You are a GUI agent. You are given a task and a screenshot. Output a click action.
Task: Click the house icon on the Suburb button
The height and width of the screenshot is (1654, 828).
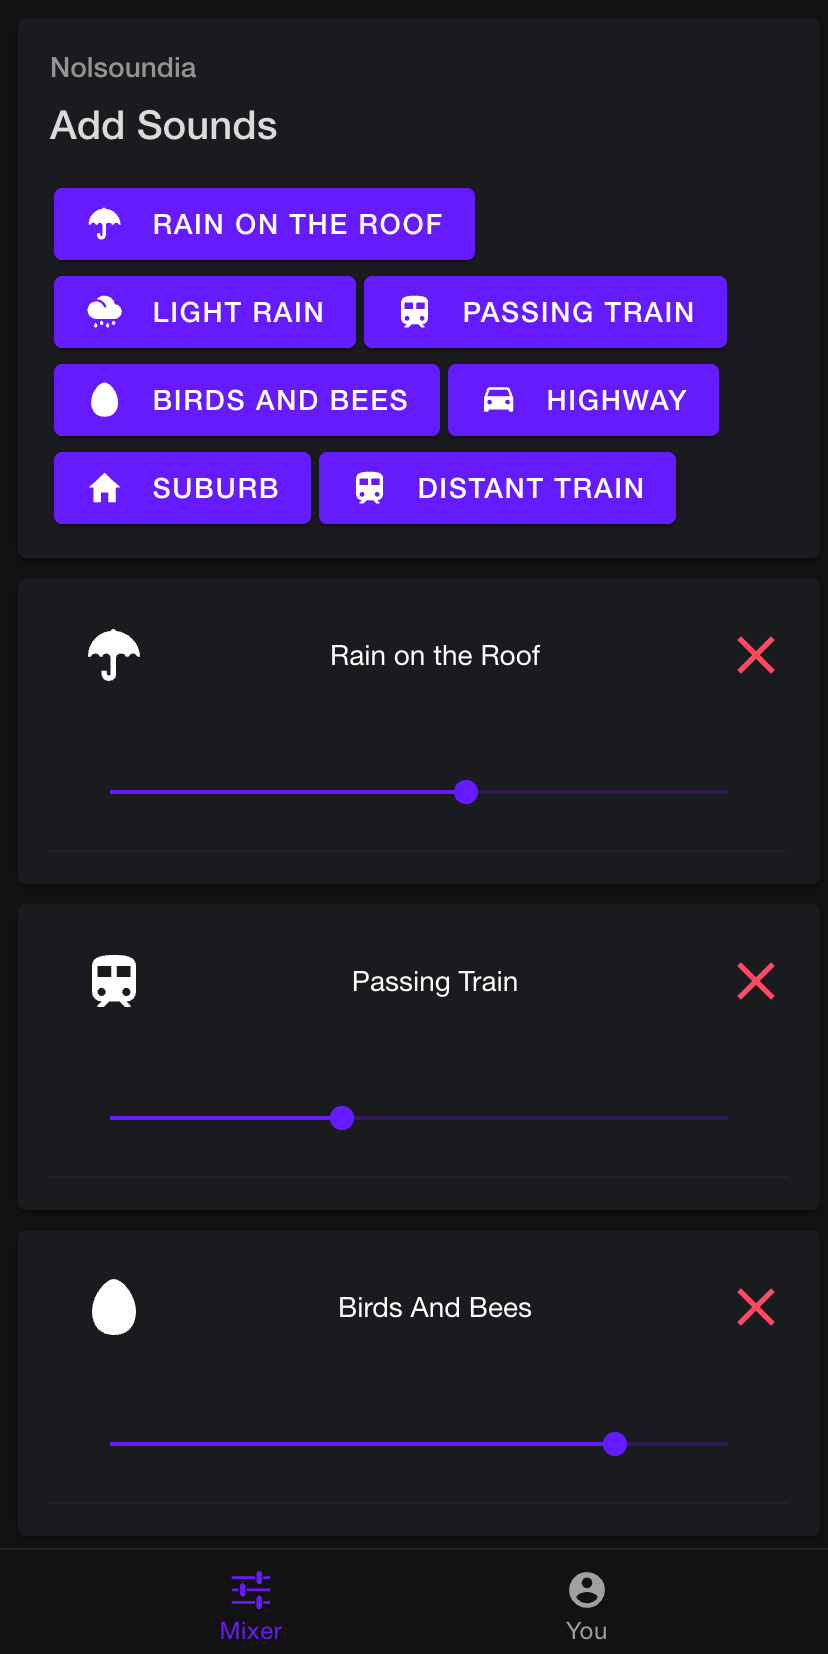[x=105, y=488]
